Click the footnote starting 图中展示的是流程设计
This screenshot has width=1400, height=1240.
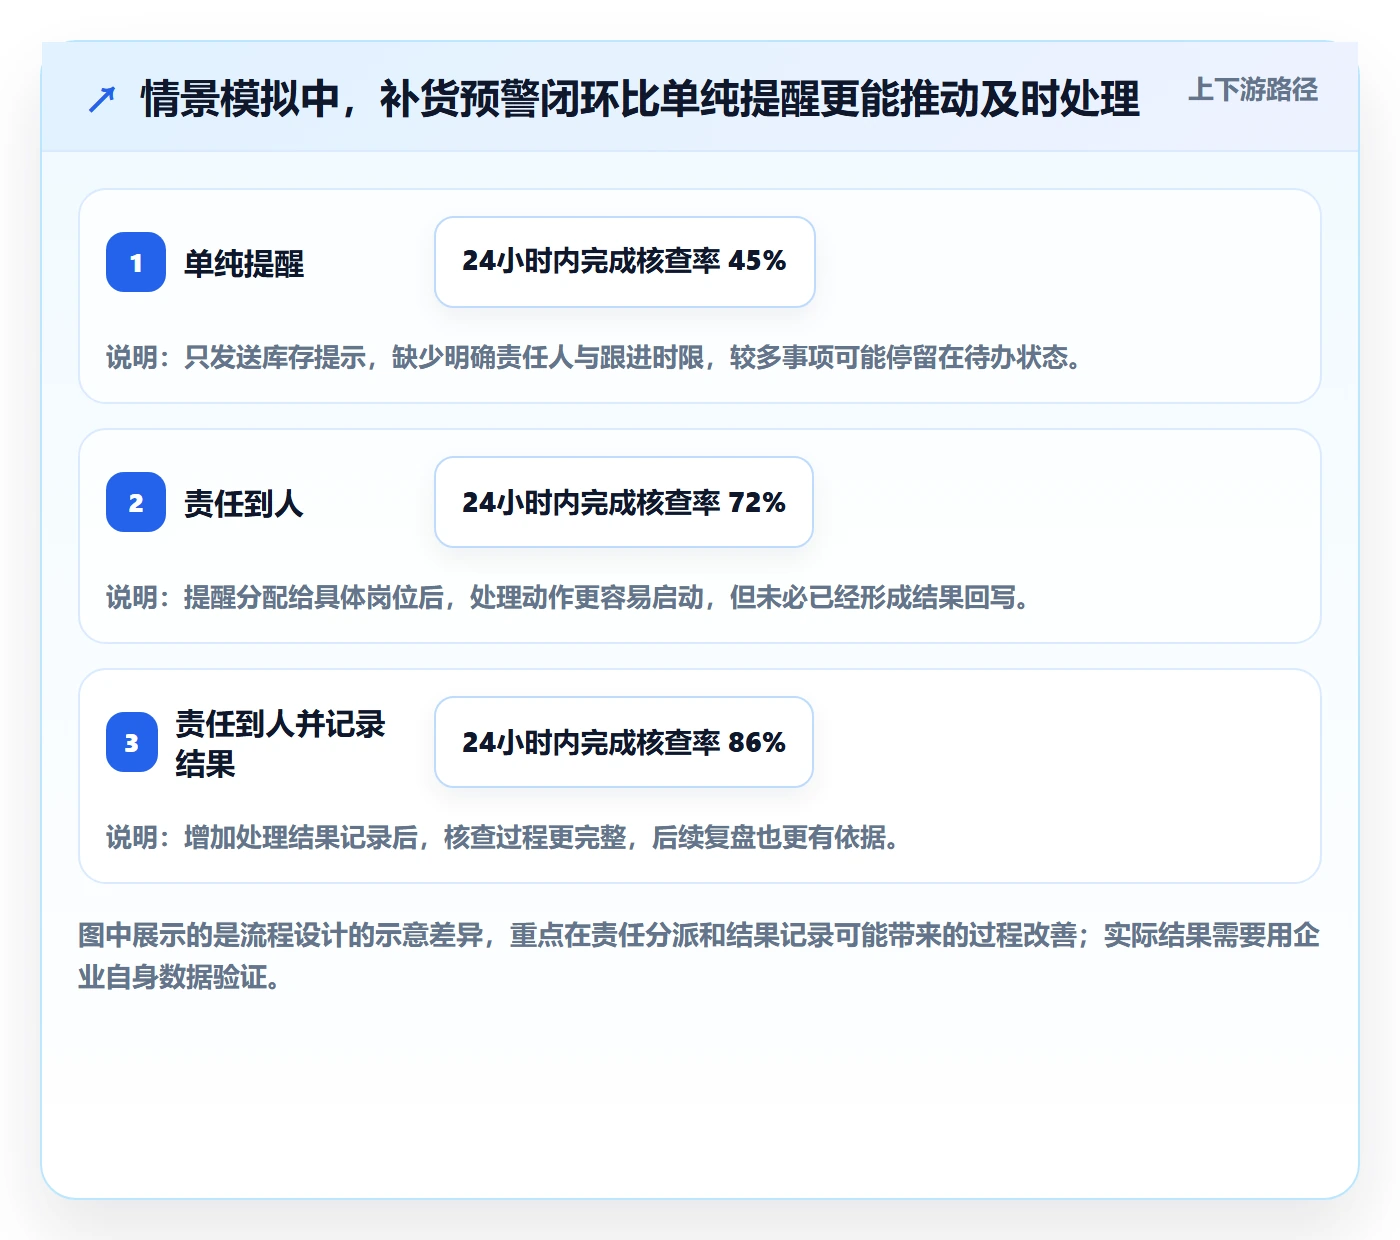[x=699, y=956]
